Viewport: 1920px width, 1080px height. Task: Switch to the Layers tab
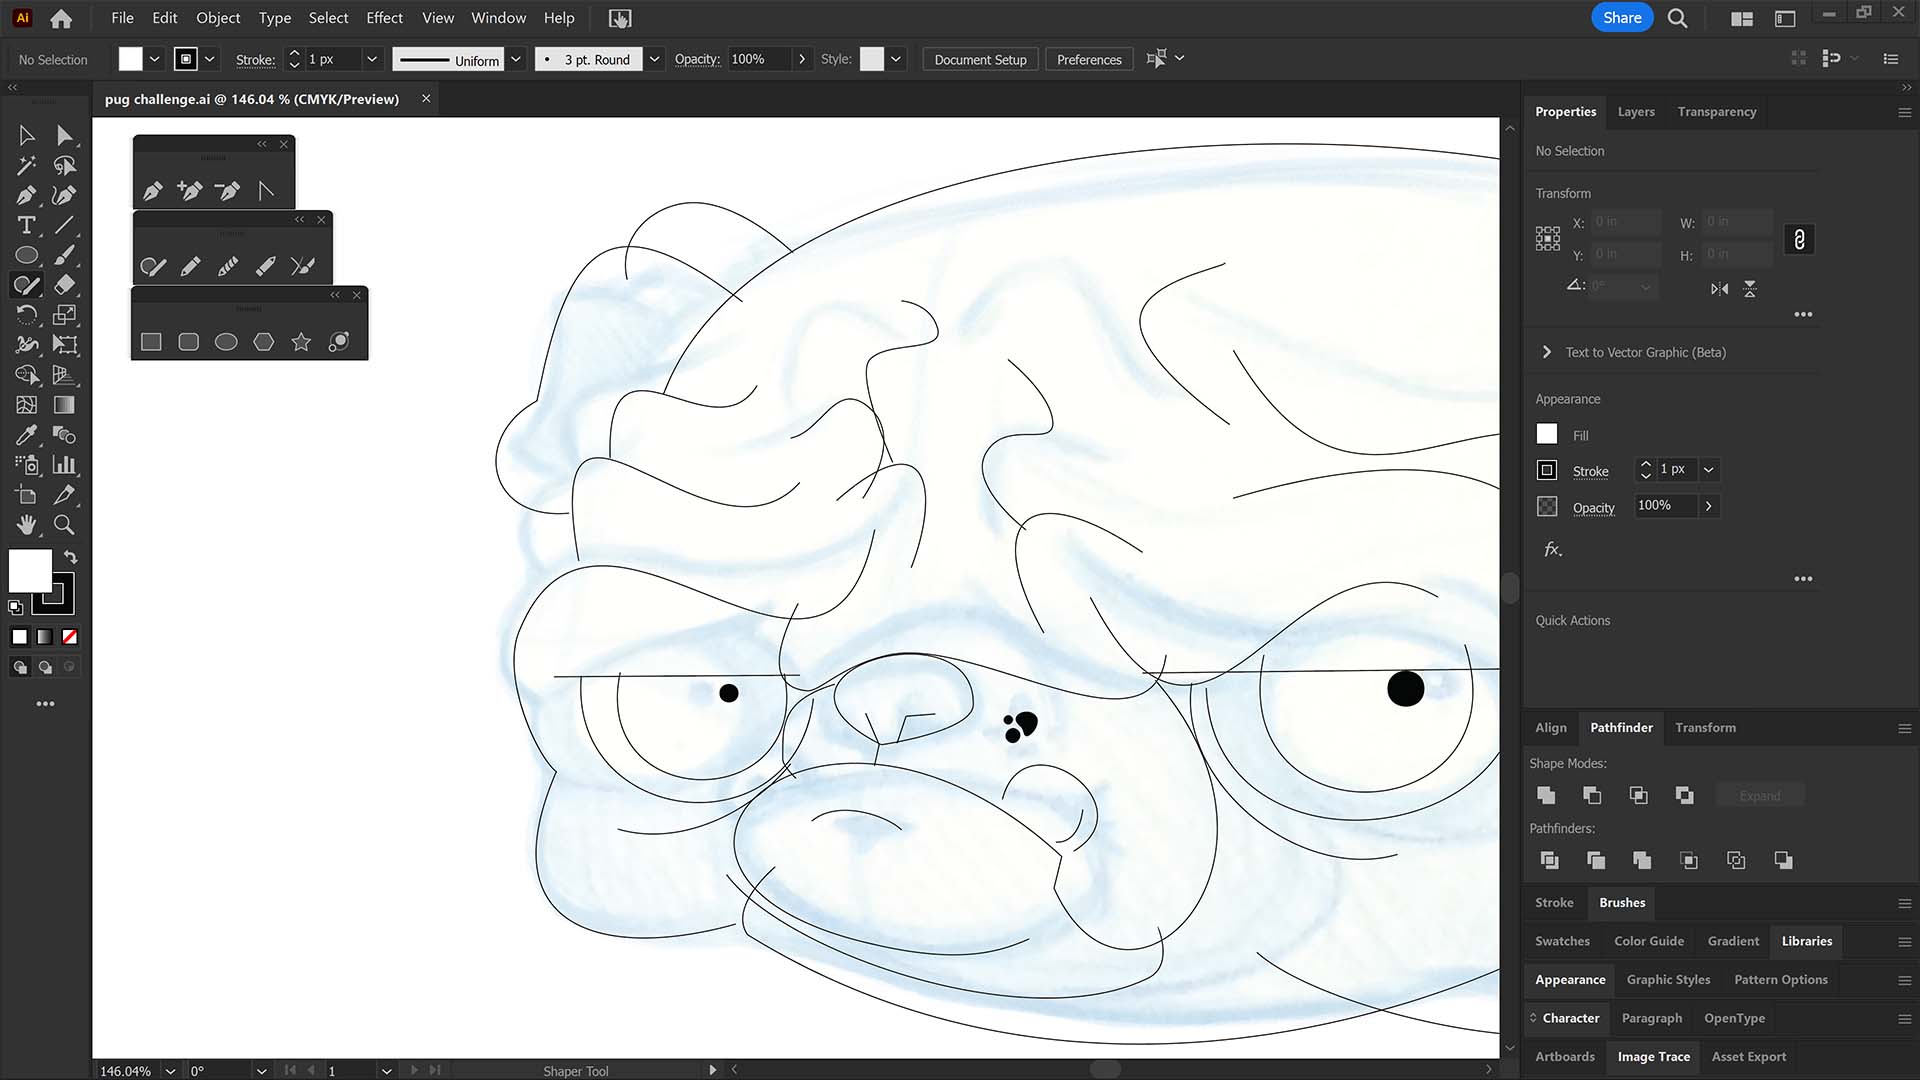coord(1636,112)
